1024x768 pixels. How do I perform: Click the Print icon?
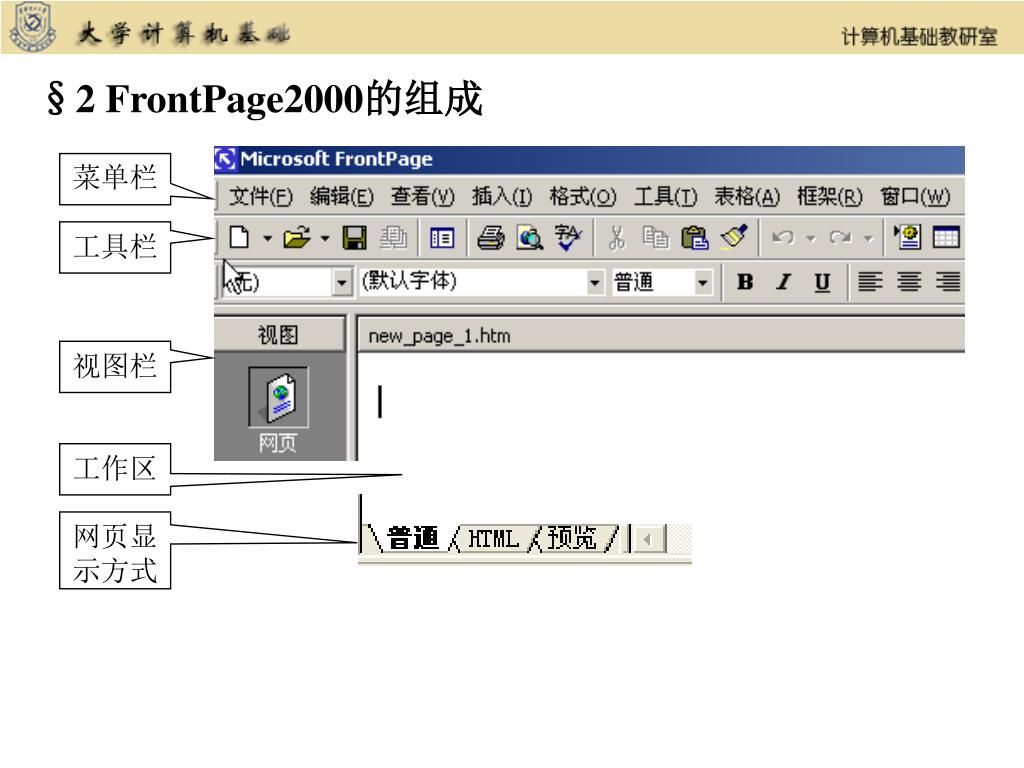click(x=490, y=238)
